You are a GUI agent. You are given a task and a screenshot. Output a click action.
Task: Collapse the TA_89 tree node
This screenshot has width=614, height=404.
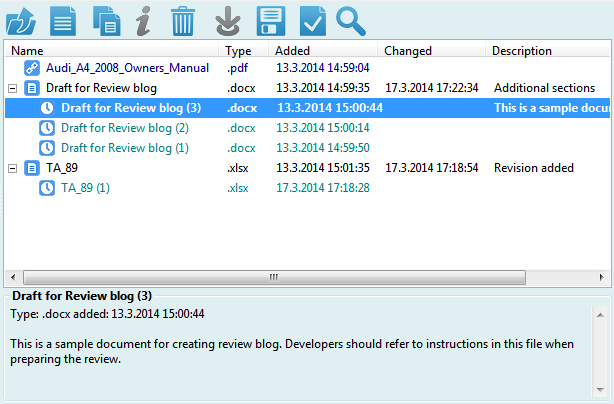(12, 168)
